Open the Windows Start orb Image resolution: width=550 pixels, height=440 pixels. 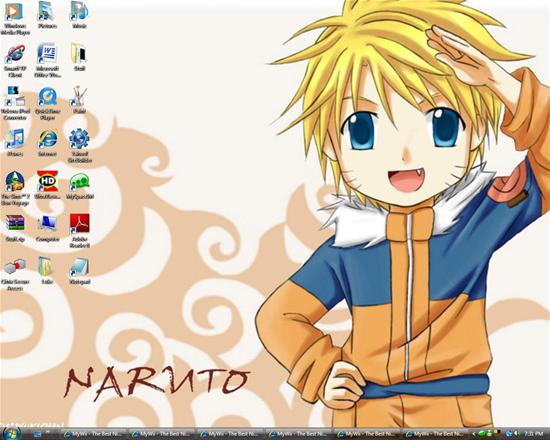pyautogui.click(x=11, y=433)
